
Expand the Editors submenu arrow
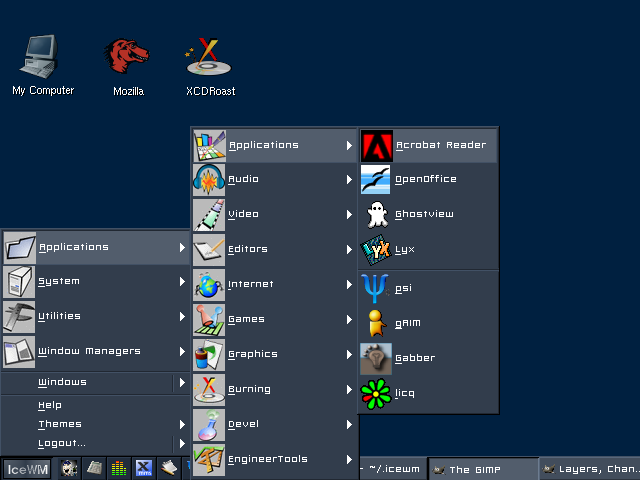pos(349,249)
